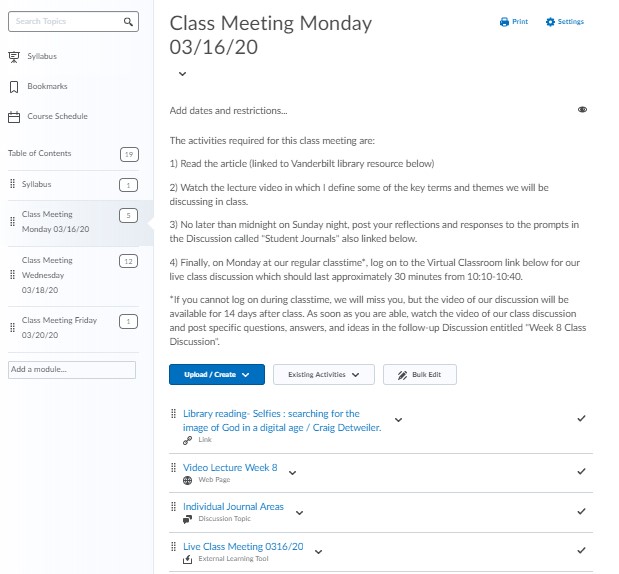Toggle completion checkmark for Live Class Meeting
The width and height of the screenshot is (619, 574).
pos(581,550)
